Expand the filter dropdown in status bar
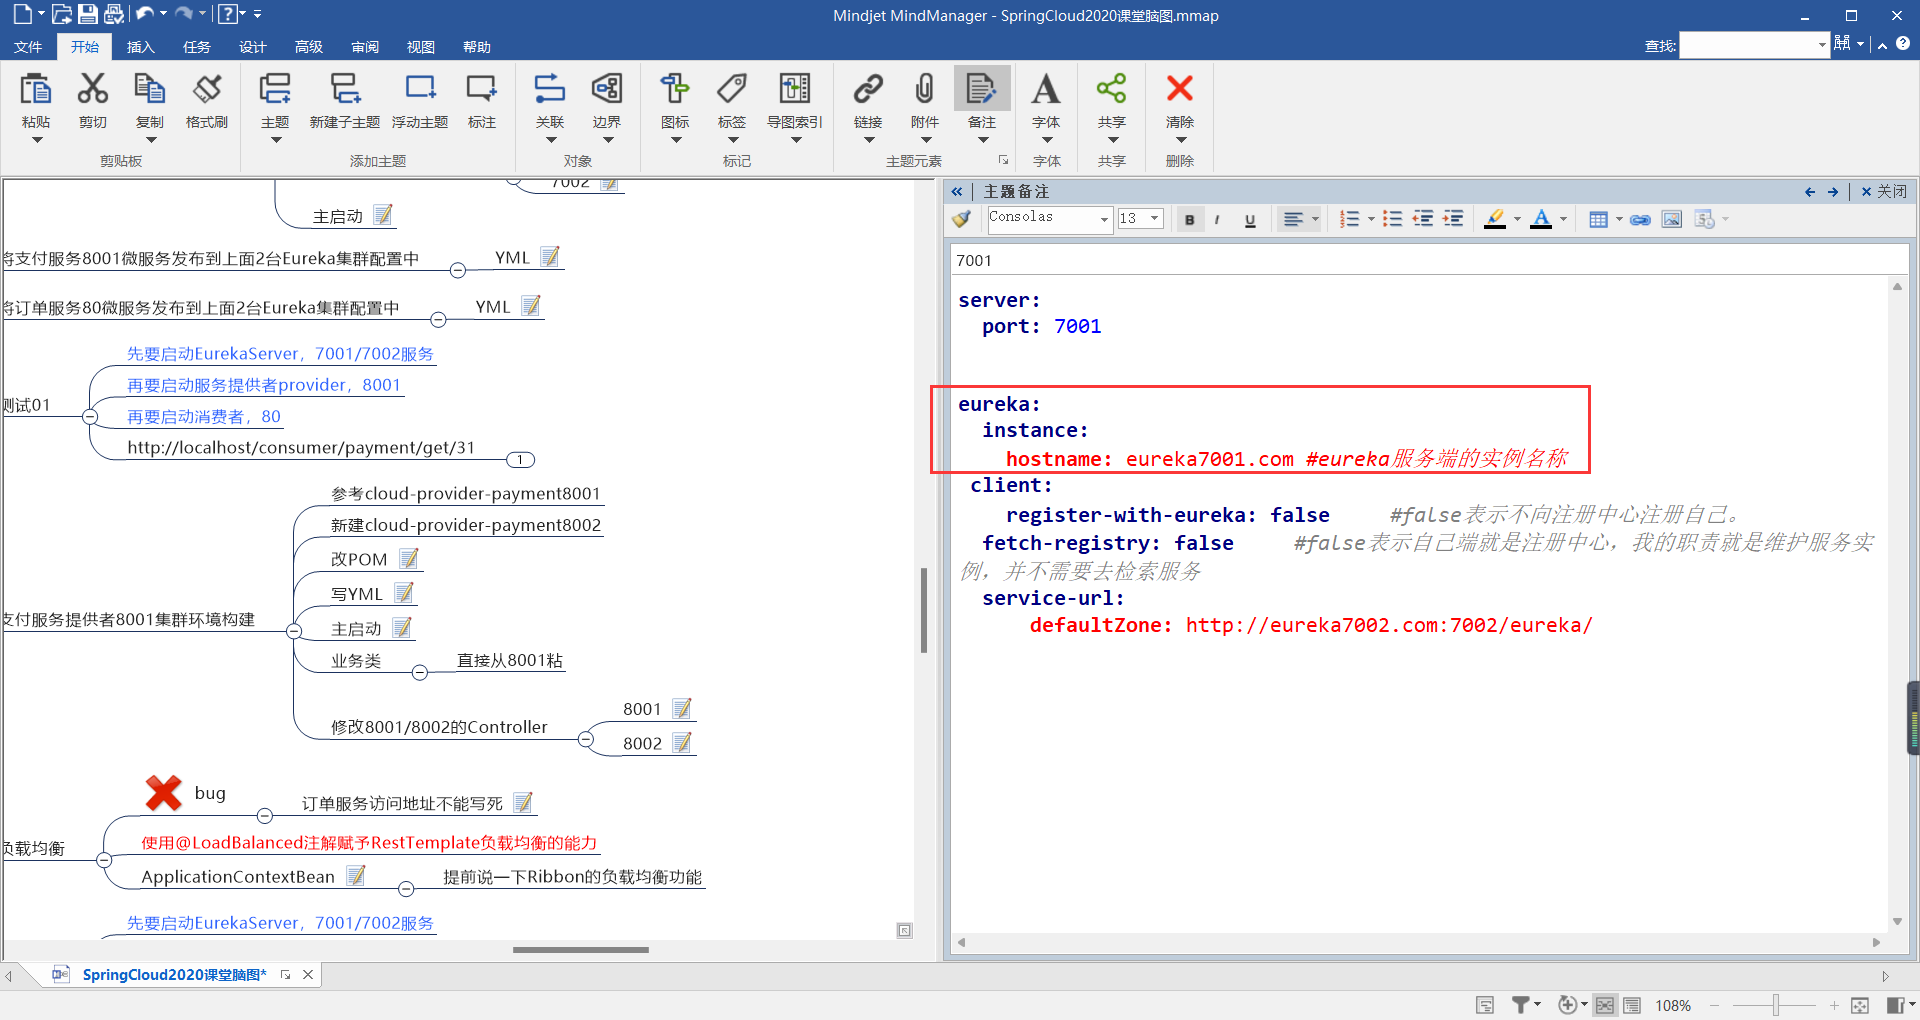This screenshot has width=1920, height=1020. [1537, 1005]
